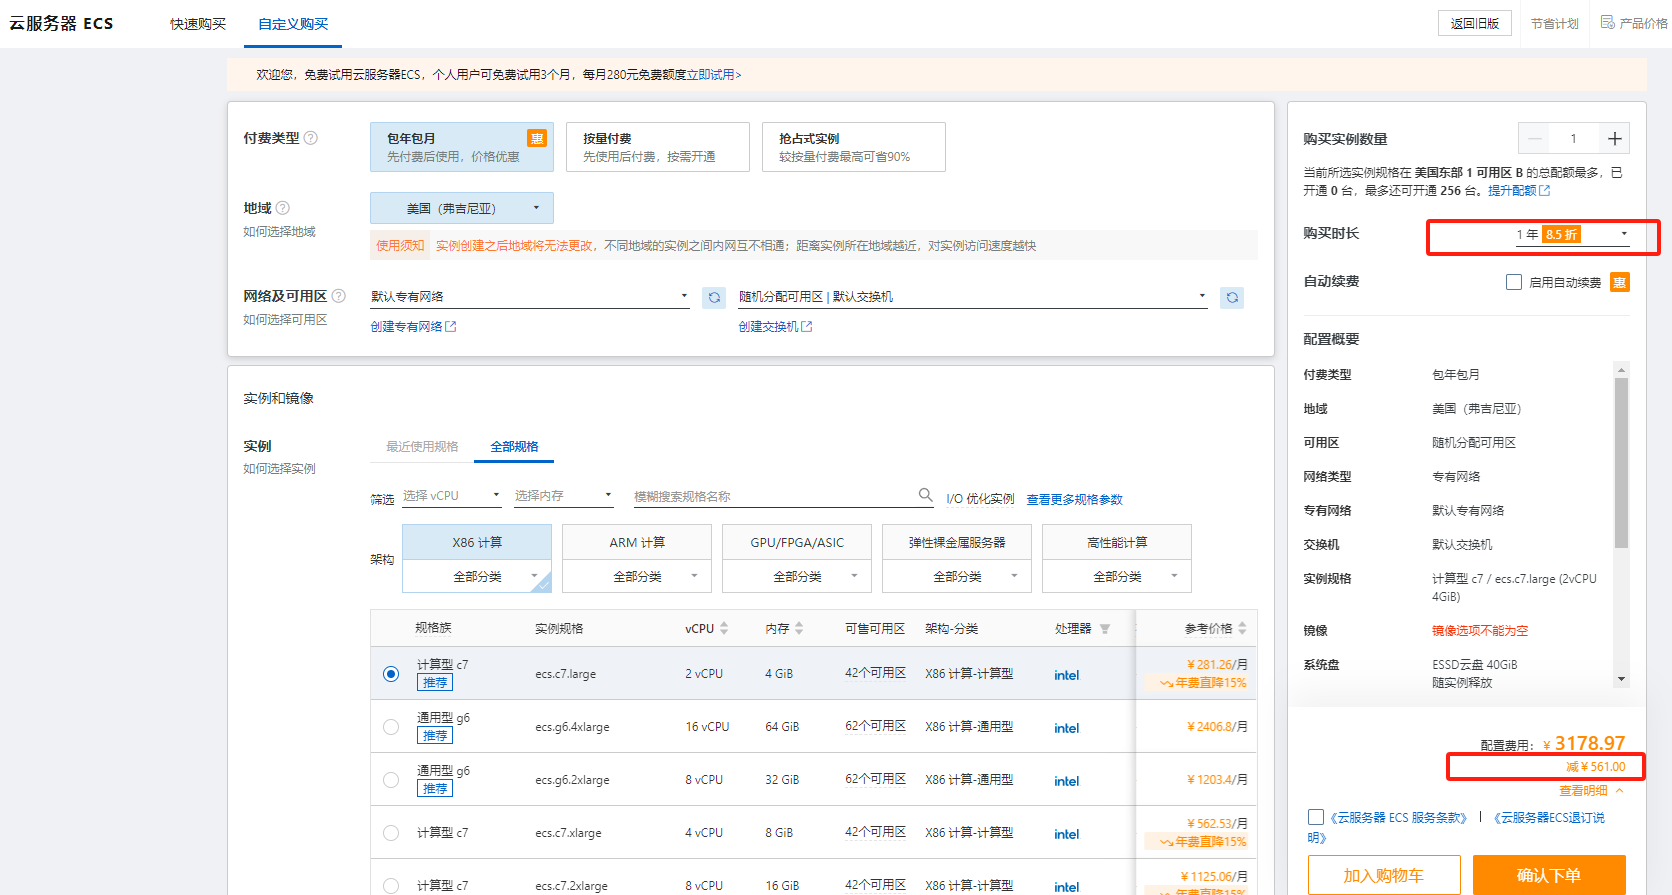Select the ecs.c7.large instance radio button
The height and width of the screenshot is (895, 1672).
click(391, 674)
